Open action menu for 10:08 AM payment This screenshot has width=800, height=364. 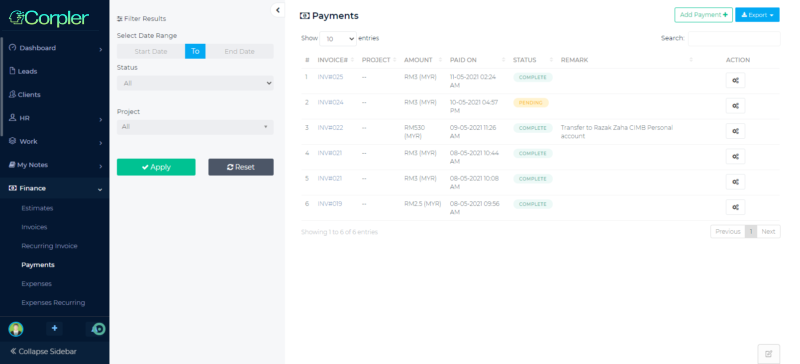click(x=735, y=182)
